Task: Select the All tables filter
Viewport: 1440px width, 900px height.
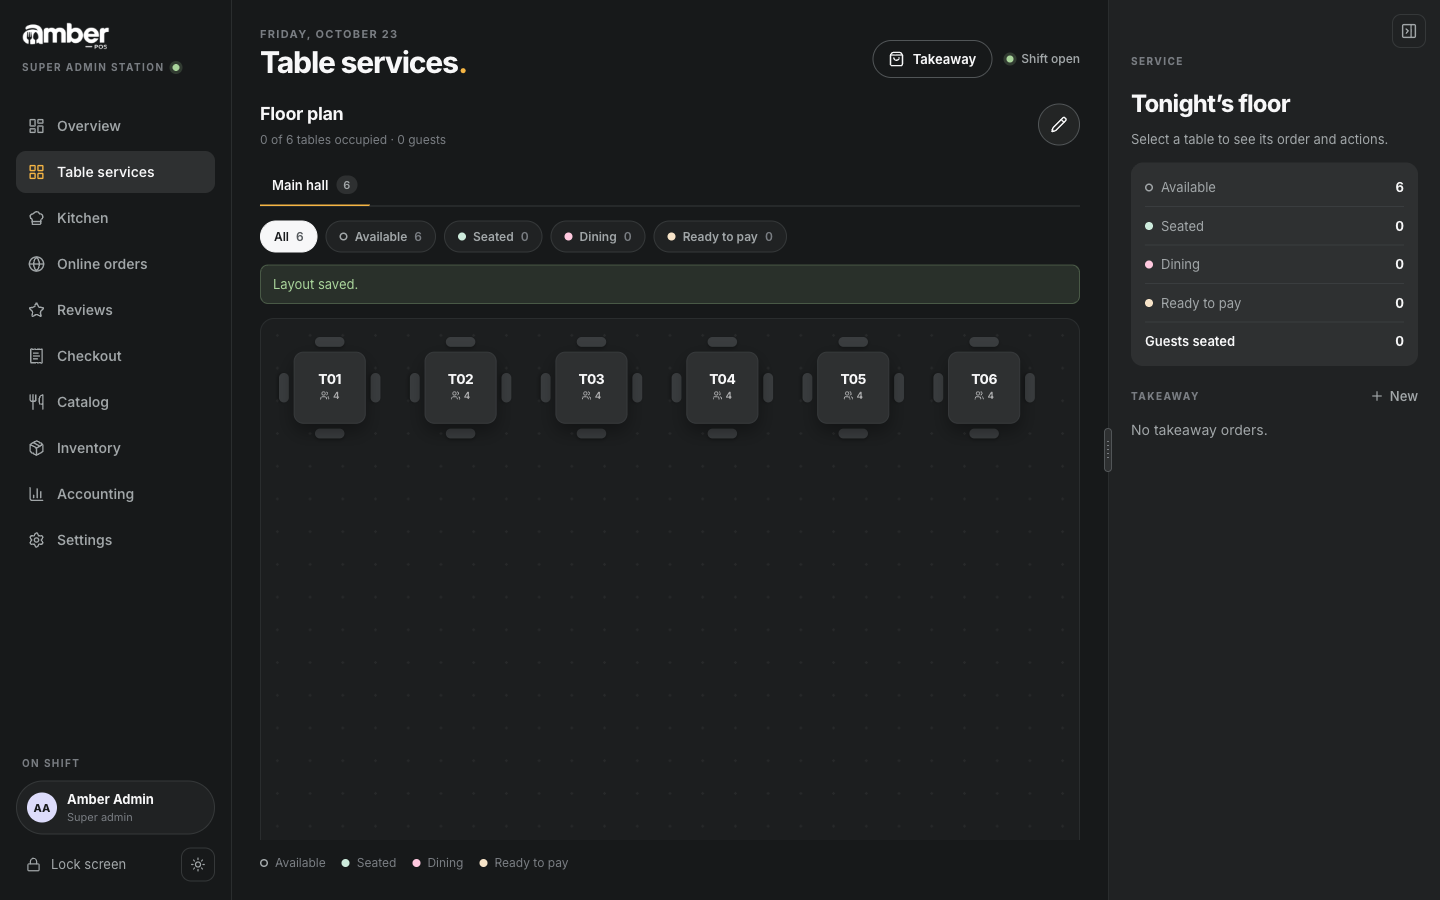Action: (x=289, y=237)
